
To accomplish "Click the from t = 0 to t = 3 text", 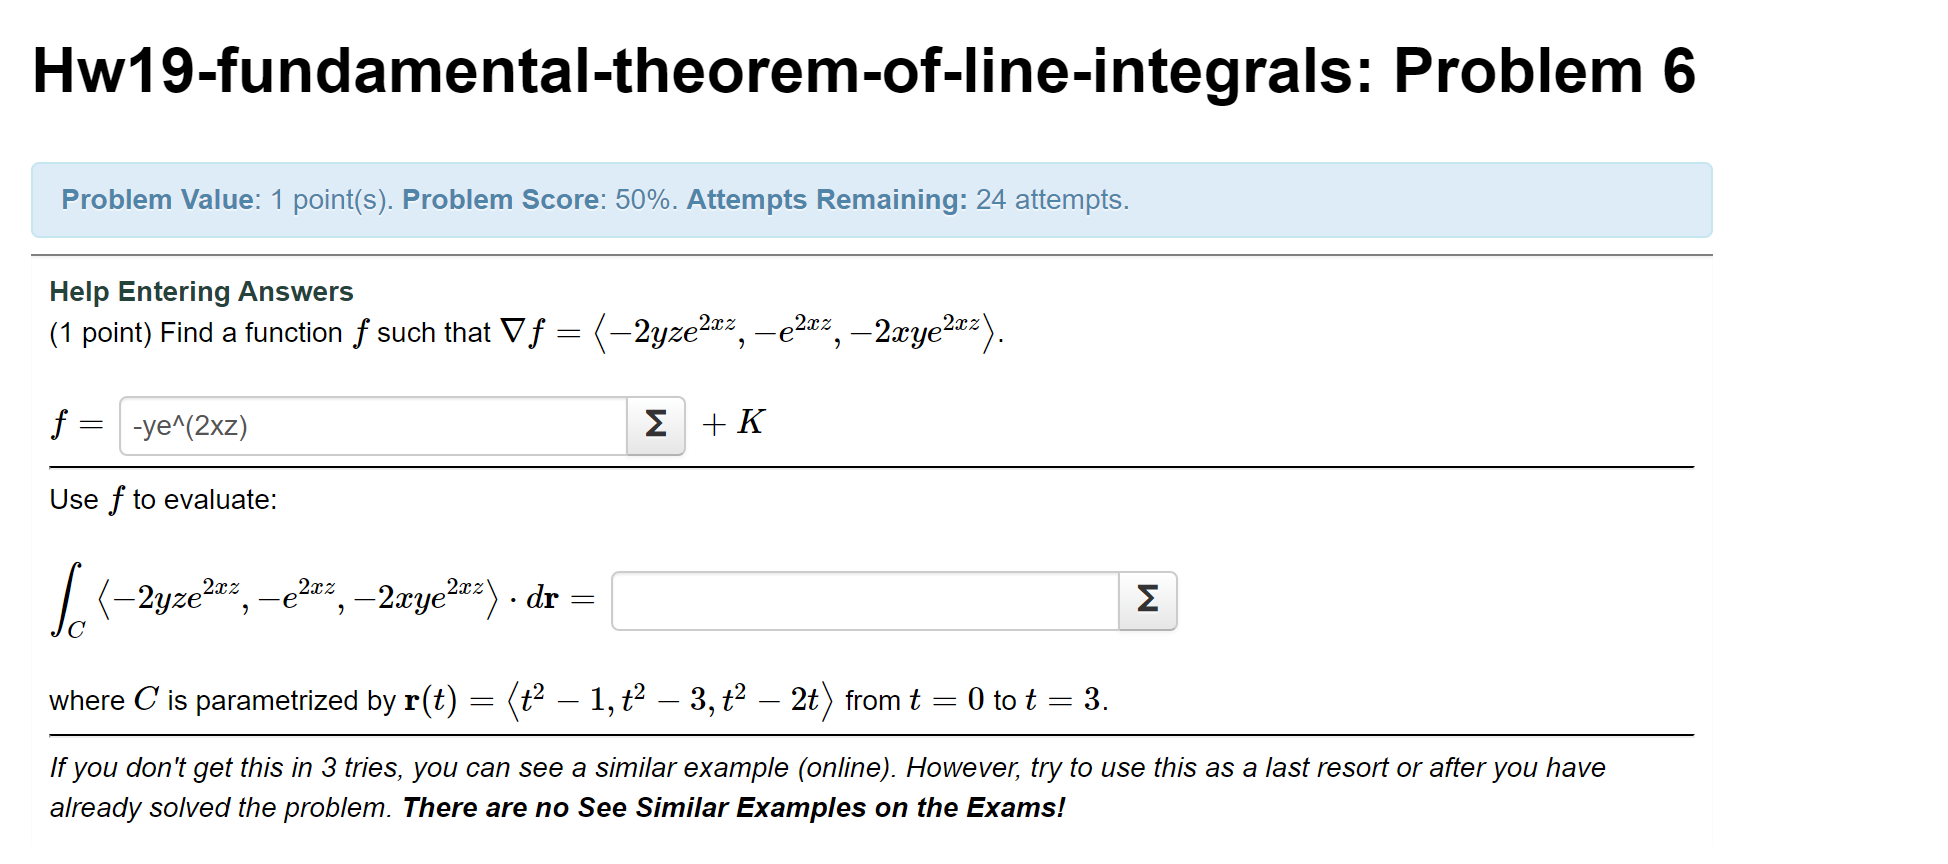I will [975, 700].
